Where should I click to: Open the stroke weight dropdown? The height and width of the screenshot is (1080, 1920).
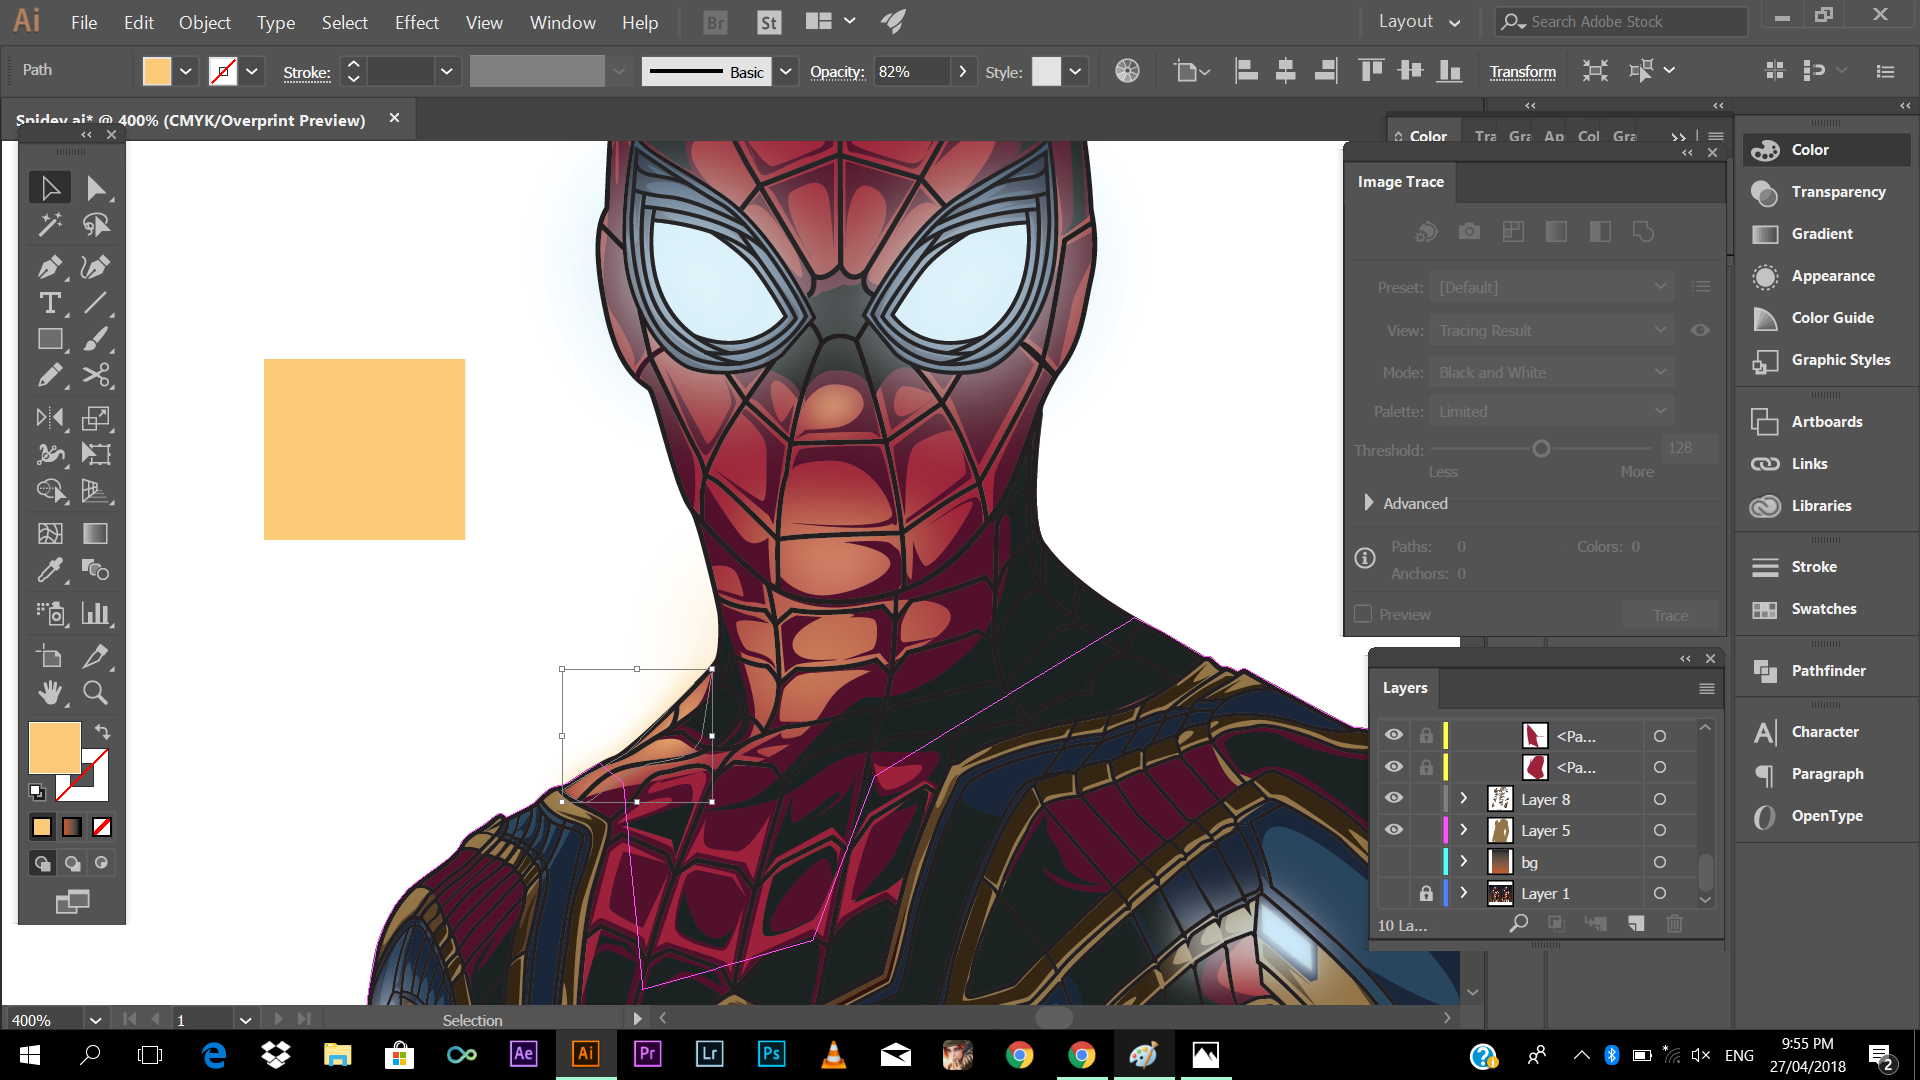446,71
